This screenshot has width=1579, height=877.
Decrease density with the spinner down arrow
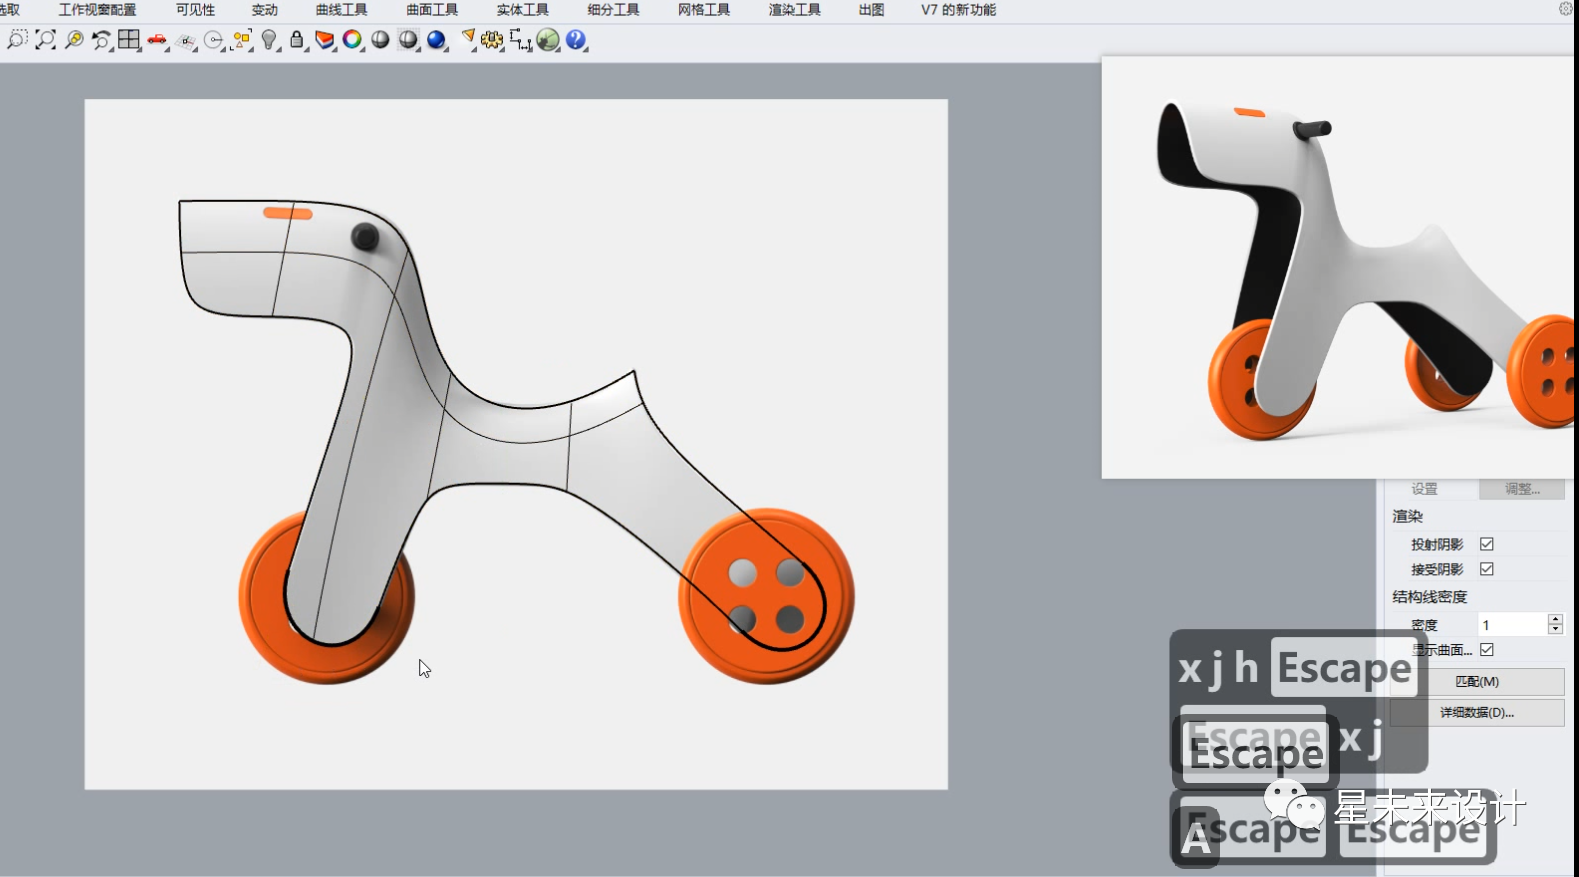pos(1555,629)
